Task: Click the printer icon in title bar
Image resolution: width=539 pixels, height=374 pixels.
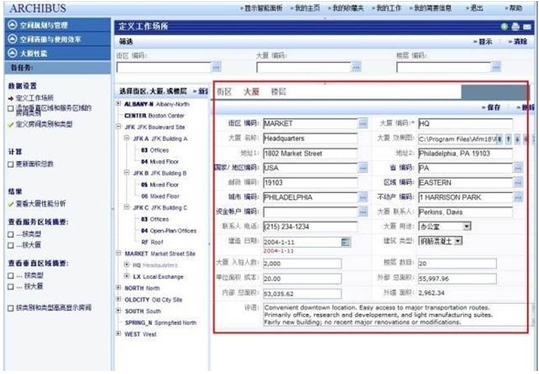Action: coord(515,26)
